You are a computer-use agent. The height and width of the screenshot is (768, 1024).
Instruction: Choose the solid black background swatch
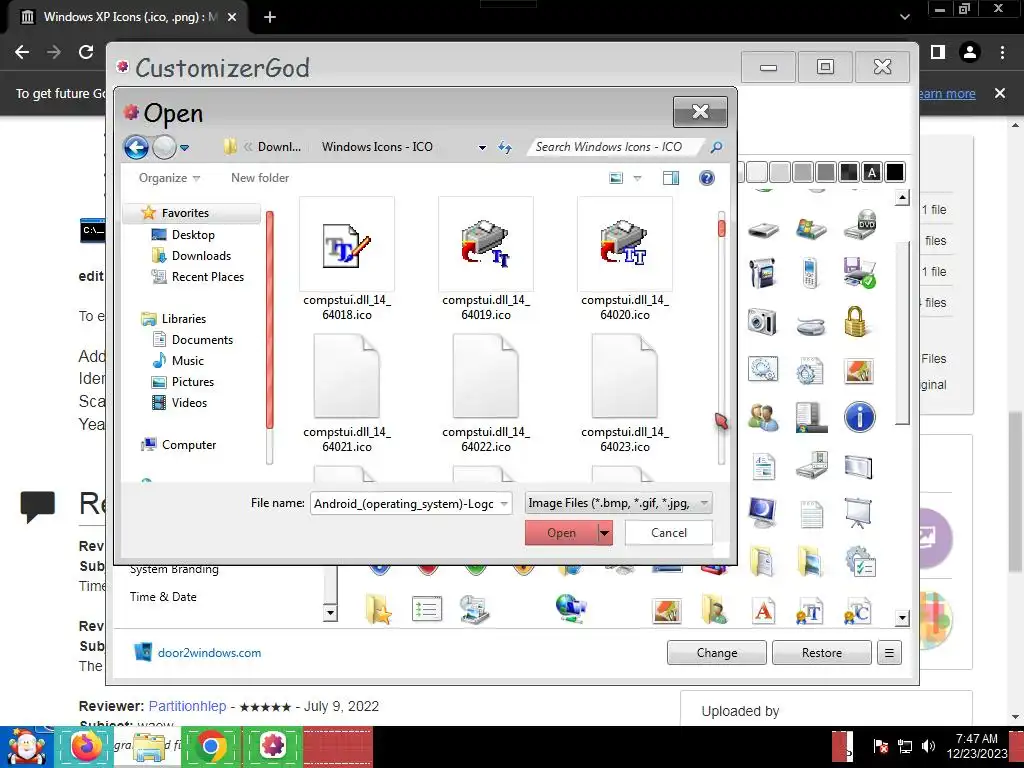point(895,172)
